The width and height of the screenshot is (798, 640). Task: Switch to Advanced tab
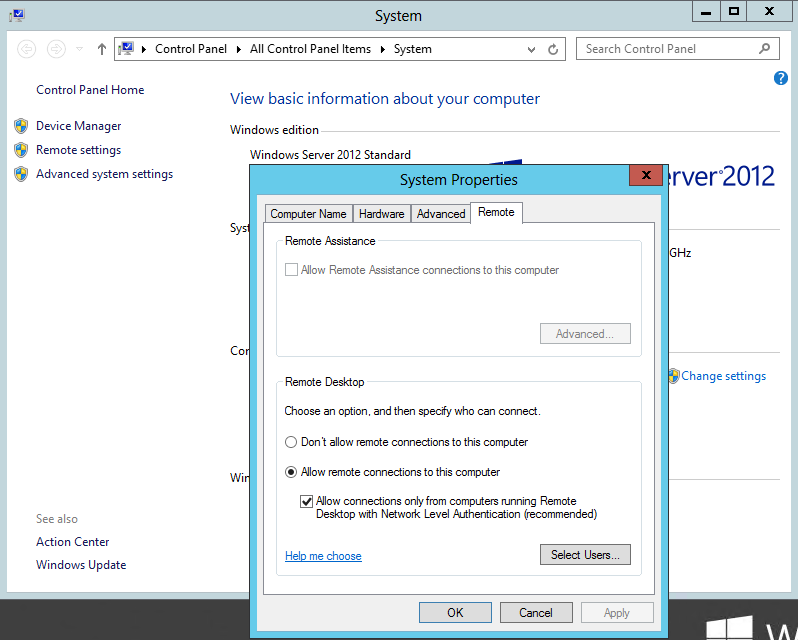[441, 214]
